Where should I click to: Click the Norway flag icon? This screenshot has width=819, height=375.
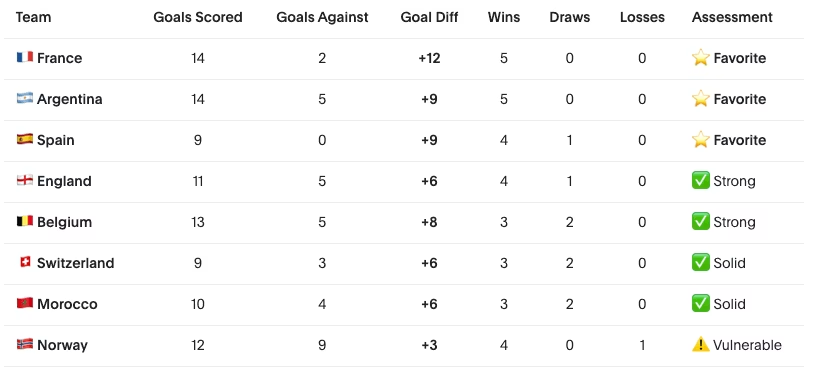tap(25, 344)
